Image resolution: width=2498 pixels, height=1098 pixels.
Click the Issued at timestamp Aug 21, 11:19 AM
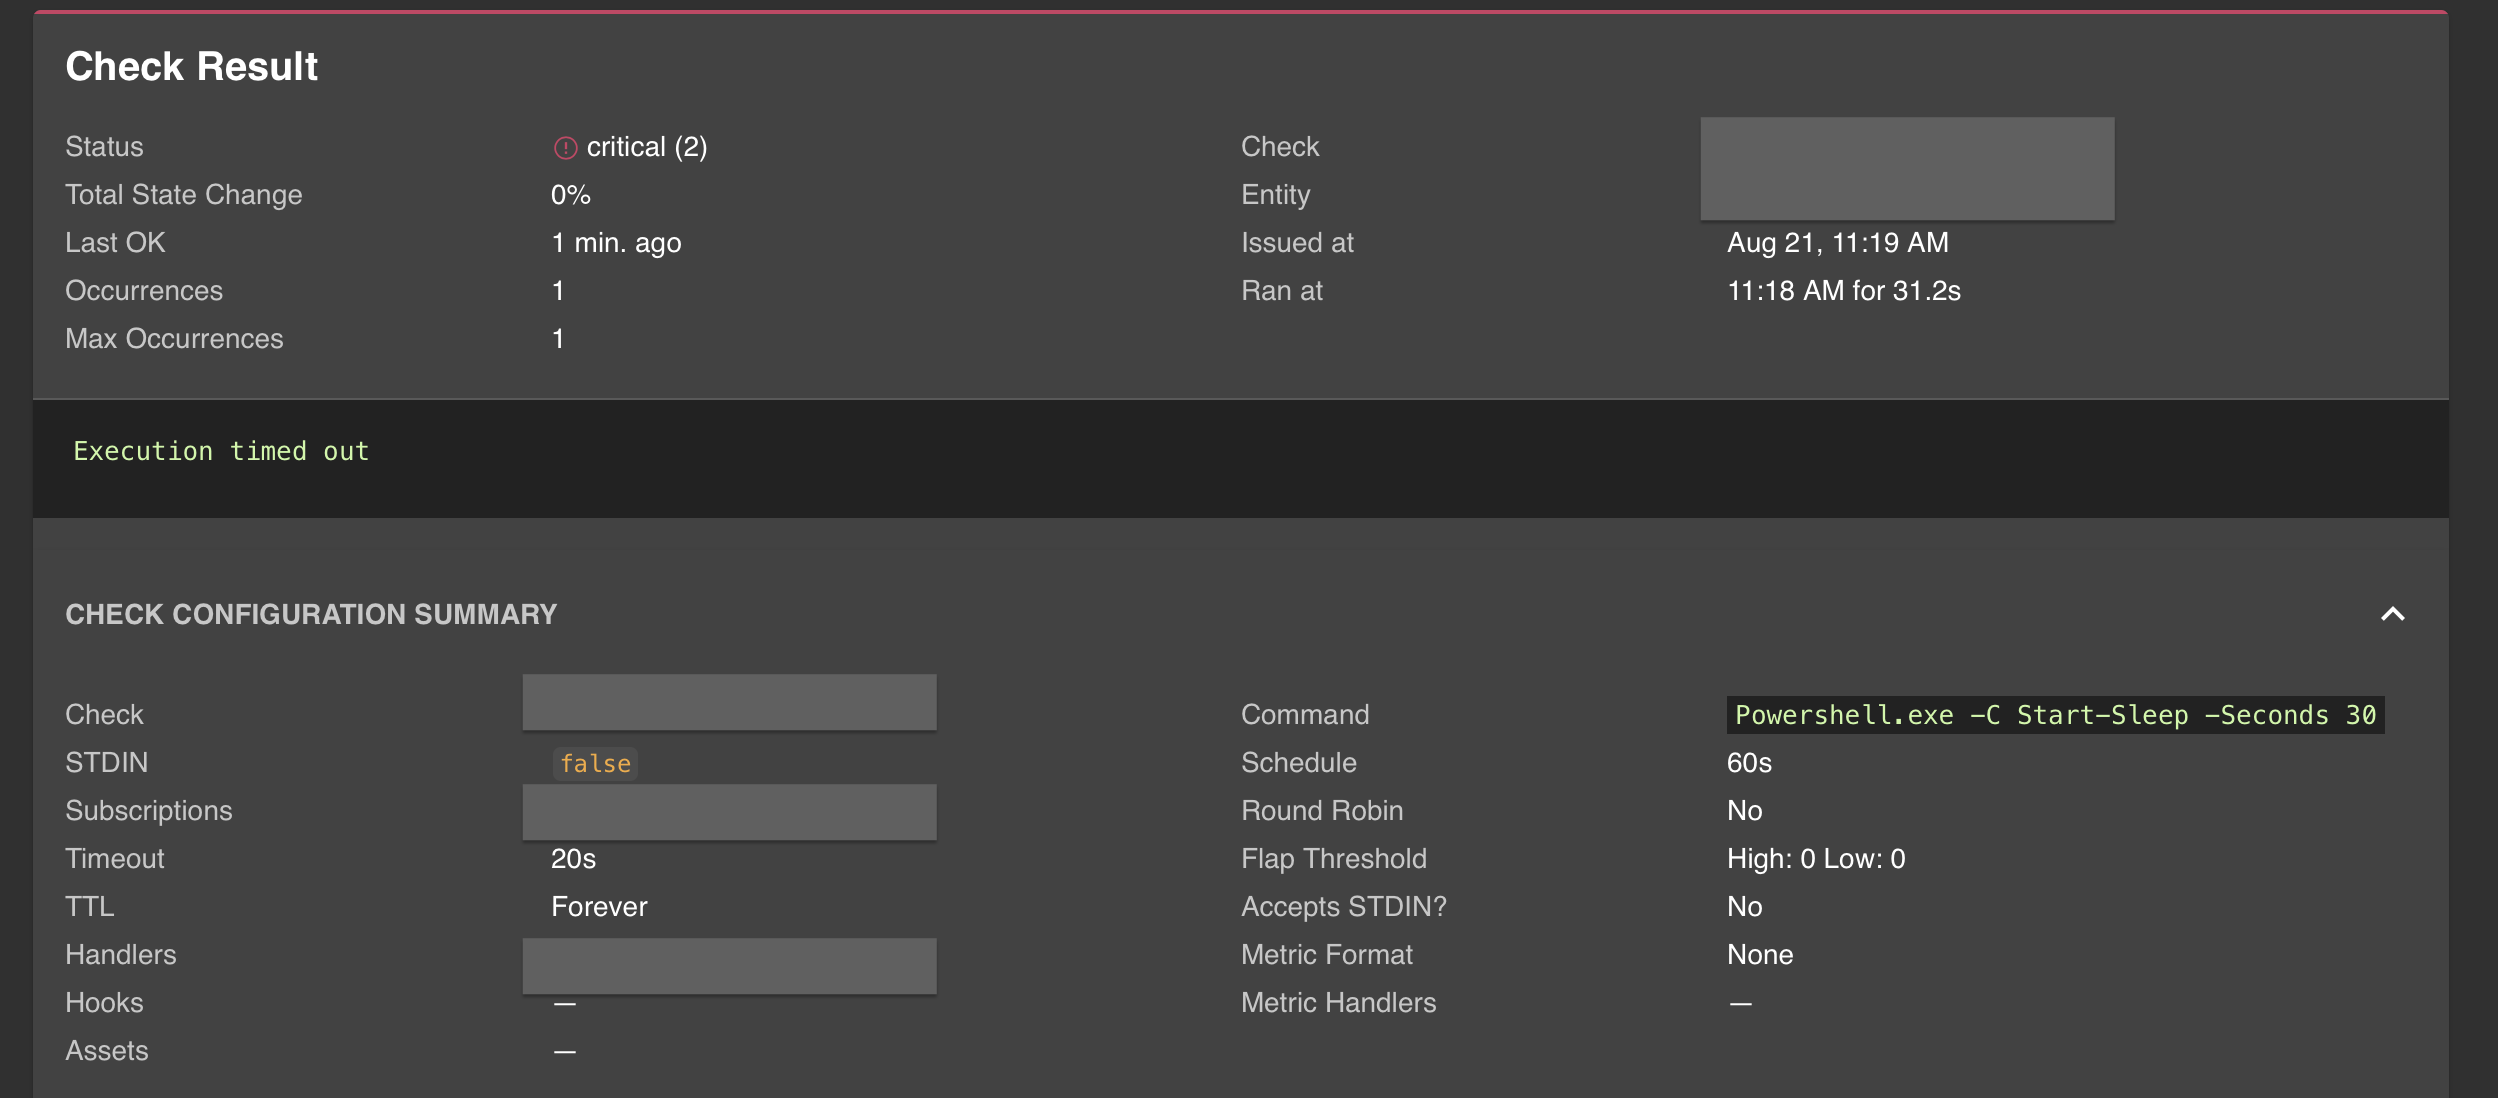[x=1838, y=242]
